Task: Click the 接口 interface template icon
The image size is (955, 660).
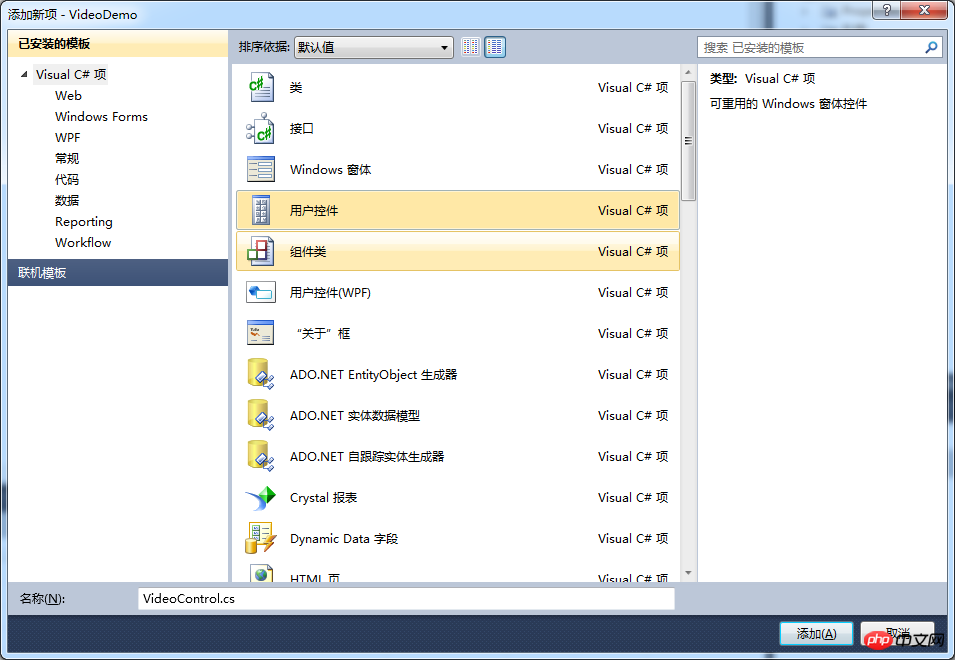Action: (261, 128)
